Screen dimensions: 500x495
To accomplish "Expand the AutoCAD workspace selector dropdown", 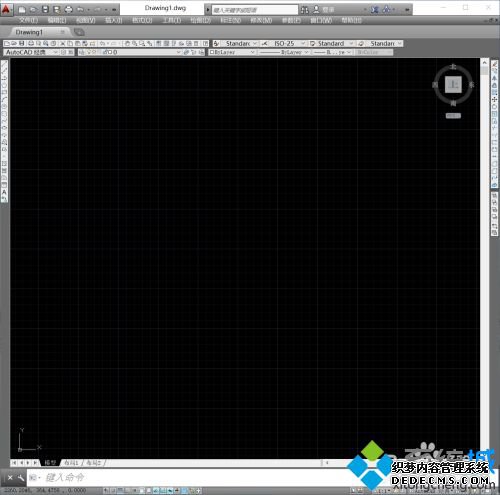I will (31, 52).
